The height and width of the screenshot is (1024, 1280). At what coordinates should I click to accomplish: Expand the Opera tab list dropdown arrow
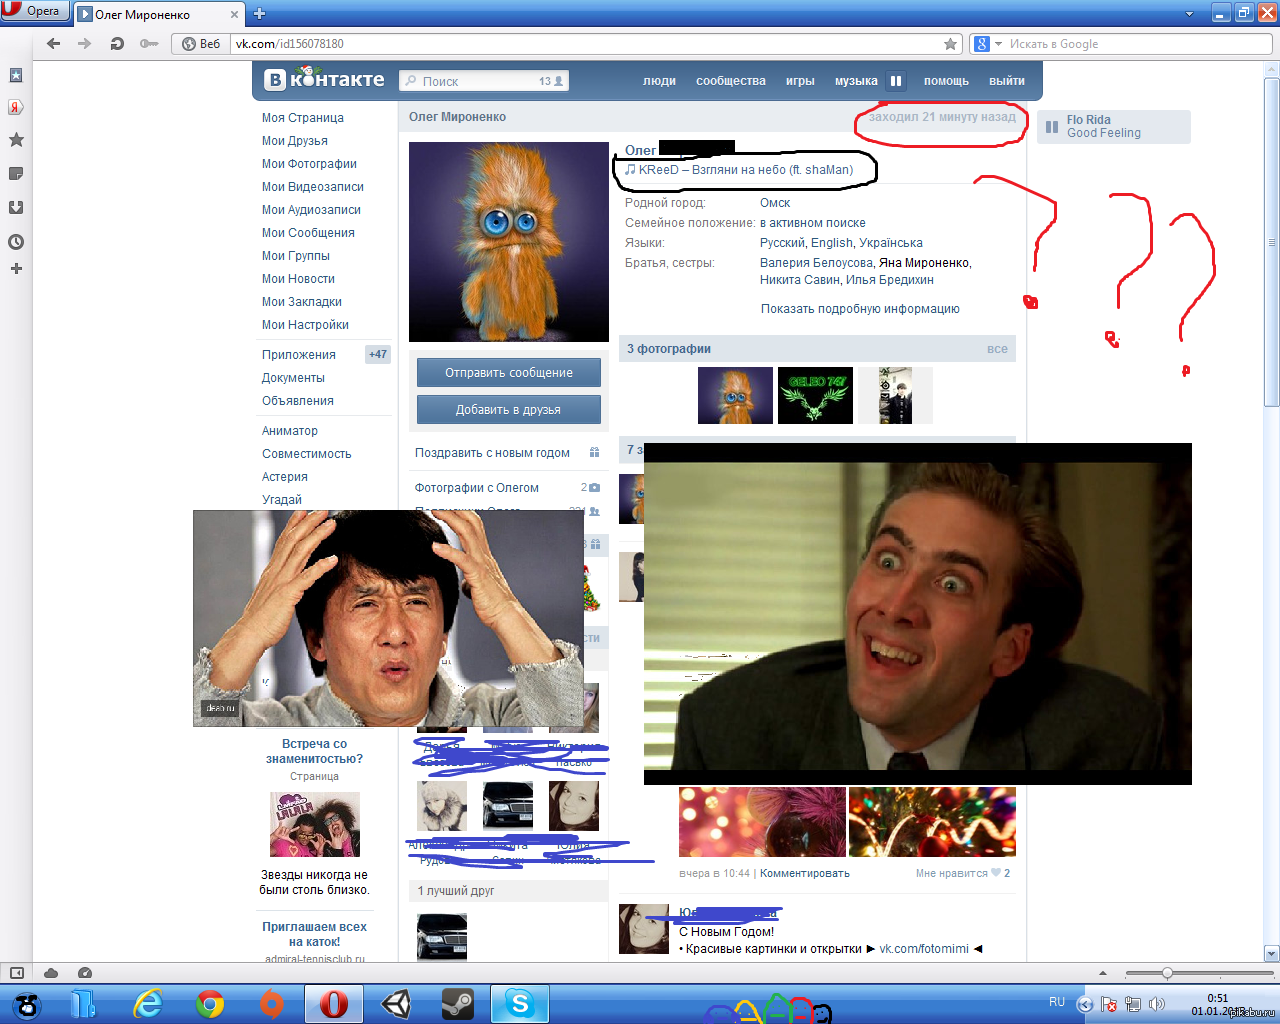(x=1189, y=14)
